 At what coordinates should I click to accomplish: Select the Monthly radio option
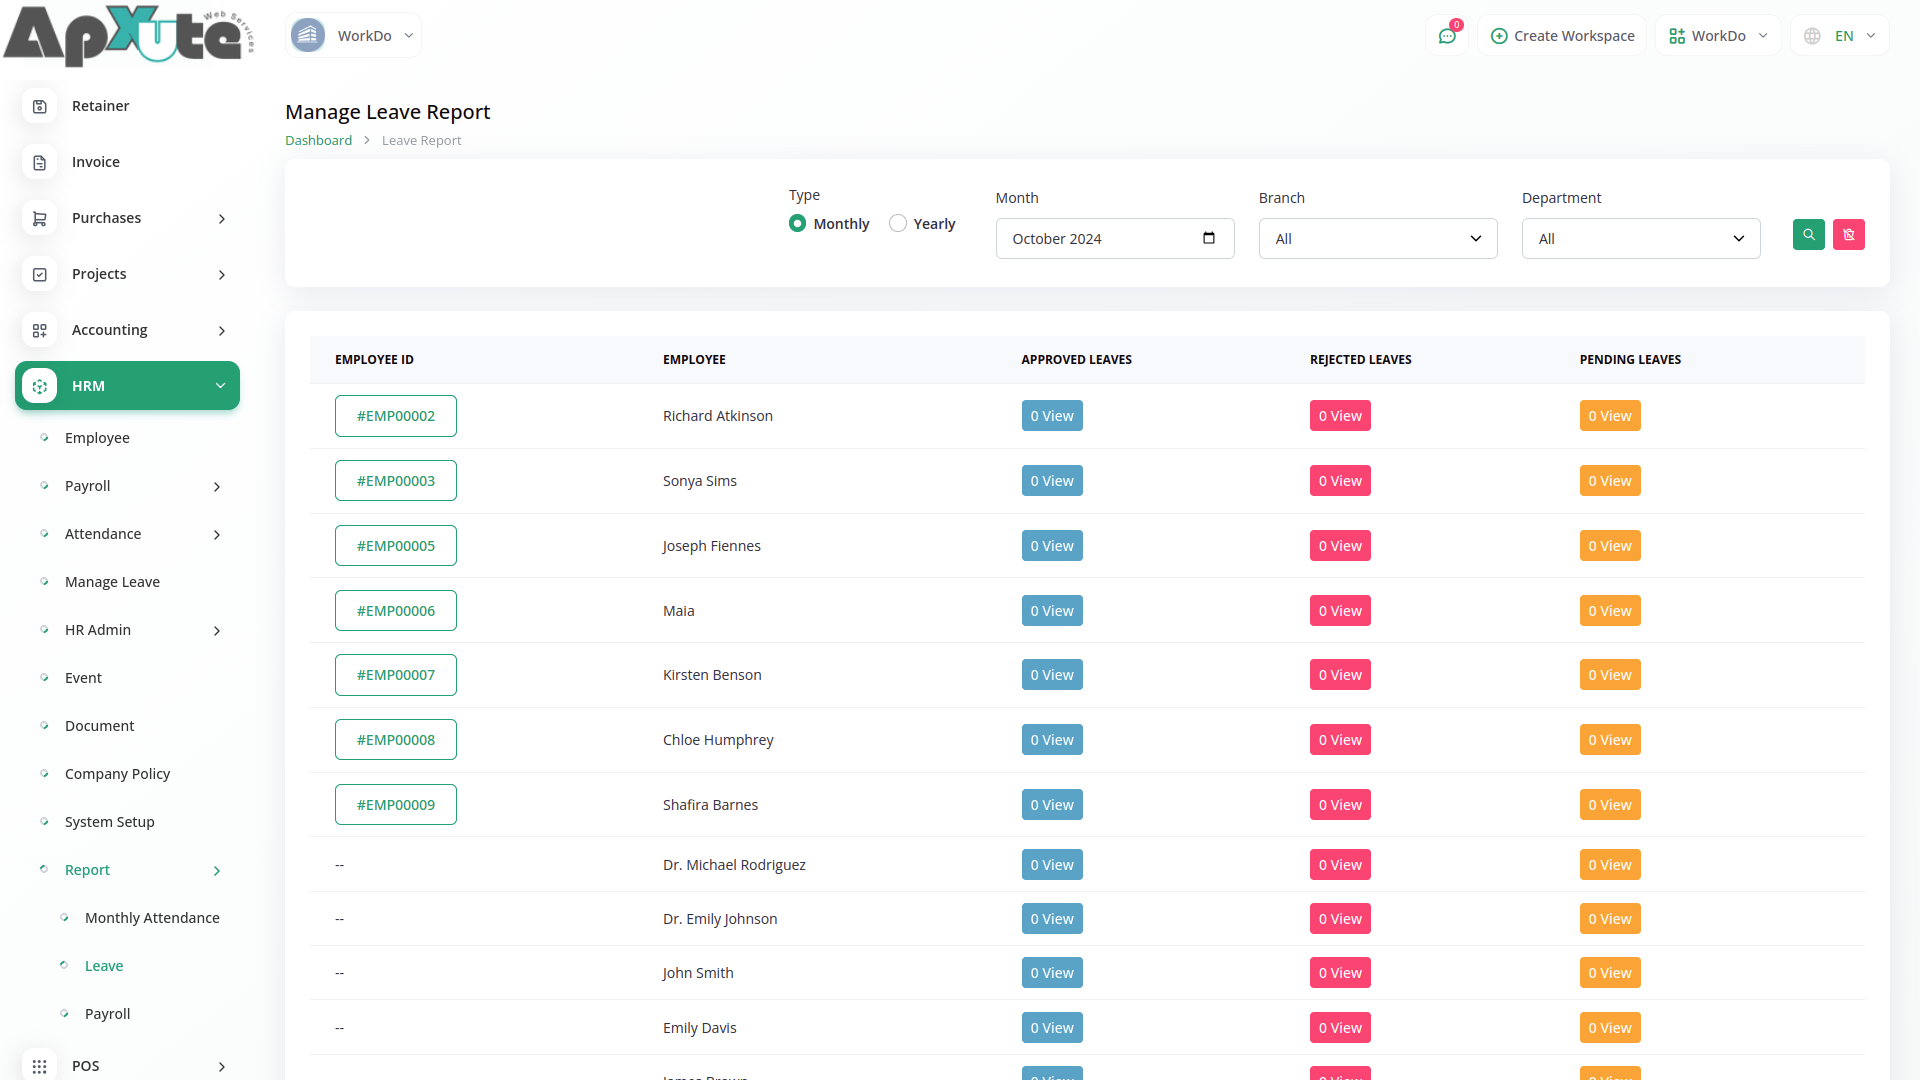797,224
